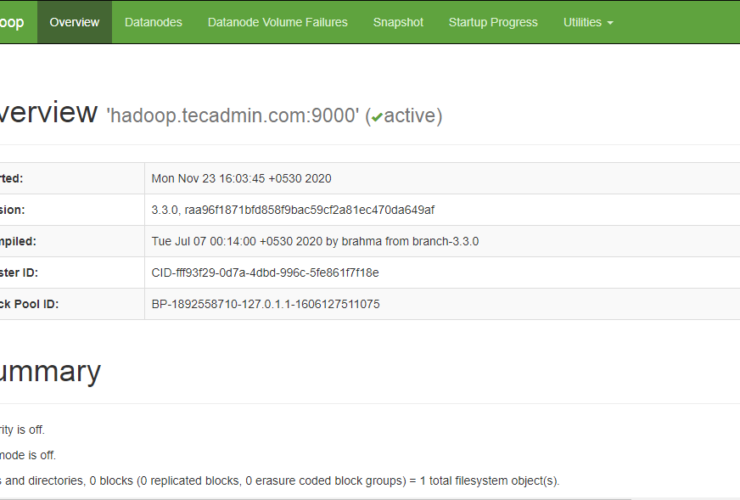Click the Block Pool ID row label
Image resolution: width=740 pixels, height=500 pixels.
click(30, 304)
